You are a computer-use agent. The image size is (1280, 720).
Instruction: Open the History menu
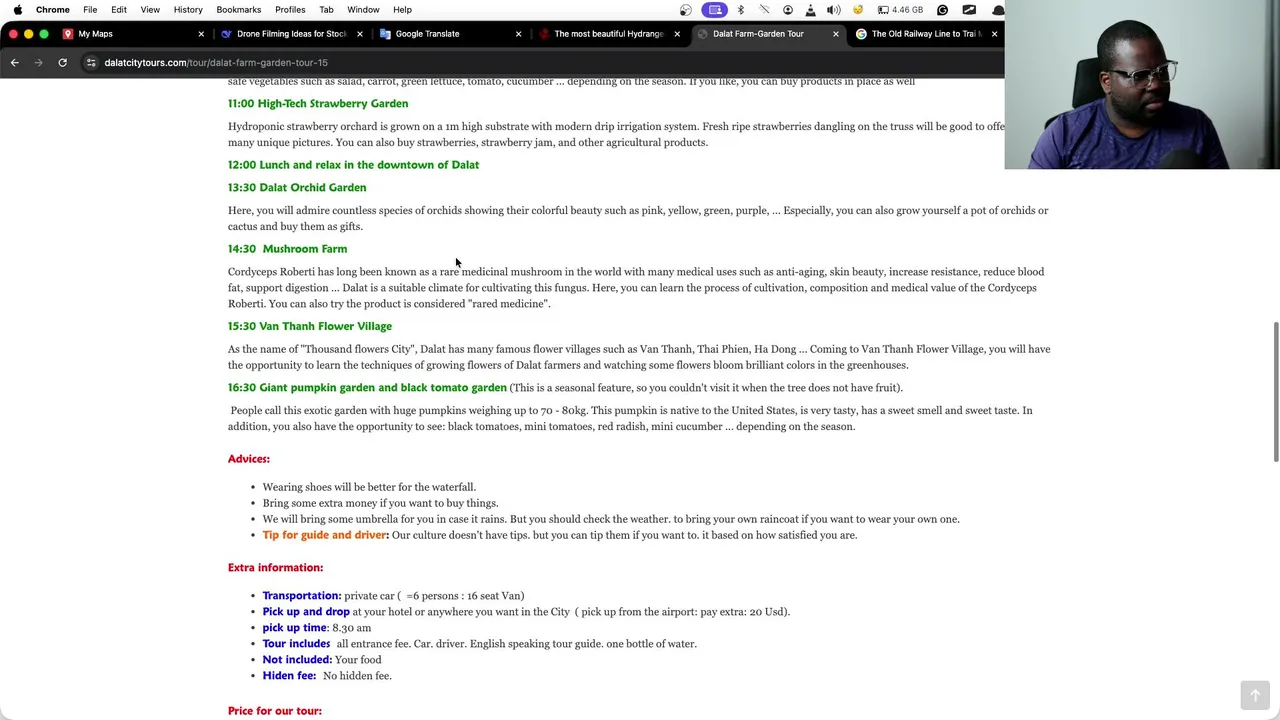[x=188, y=10]
